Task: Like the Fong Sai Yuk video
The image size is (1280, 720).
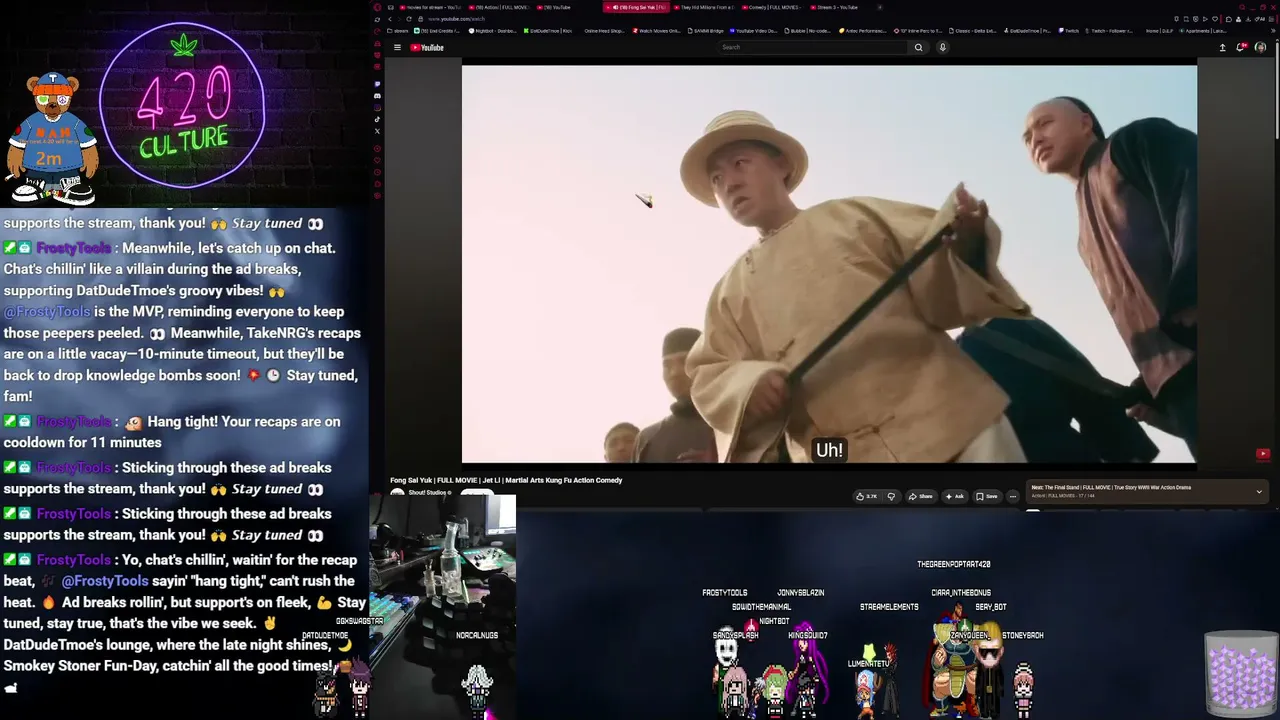Action: (867, 496)
